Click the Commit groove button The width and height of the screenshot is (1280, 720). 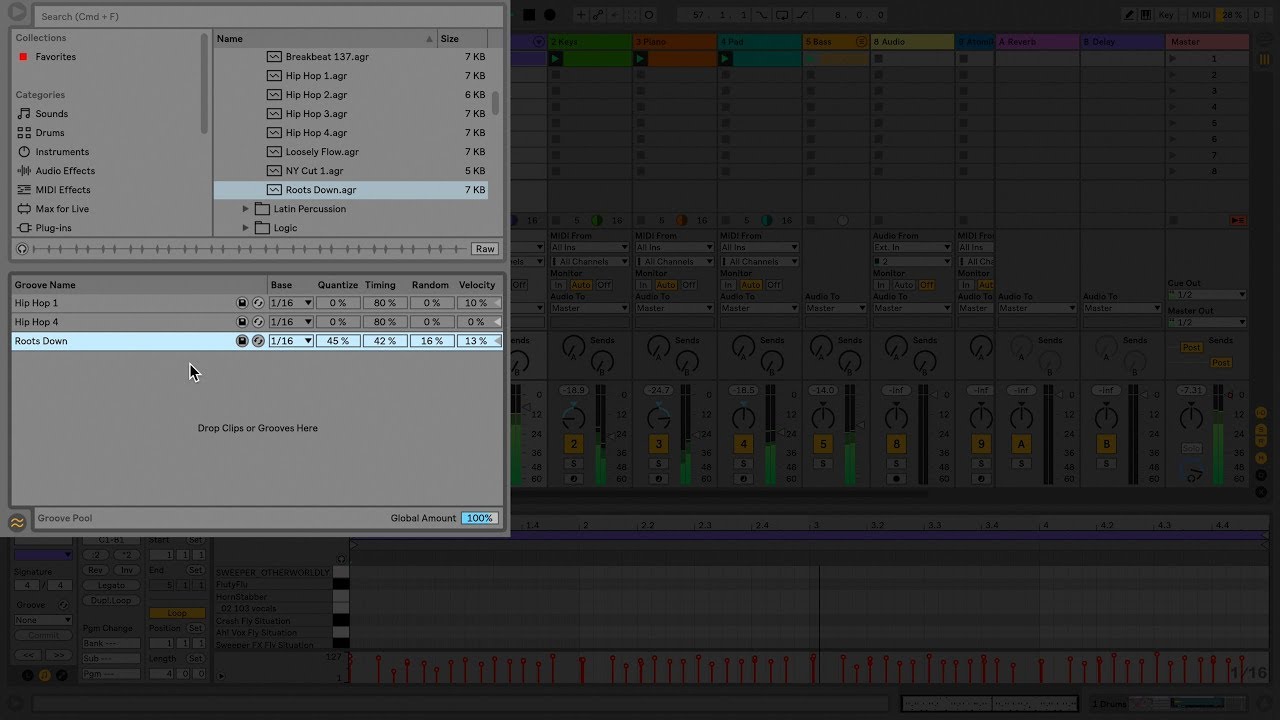pyautogui.click(x=43, y=635)
